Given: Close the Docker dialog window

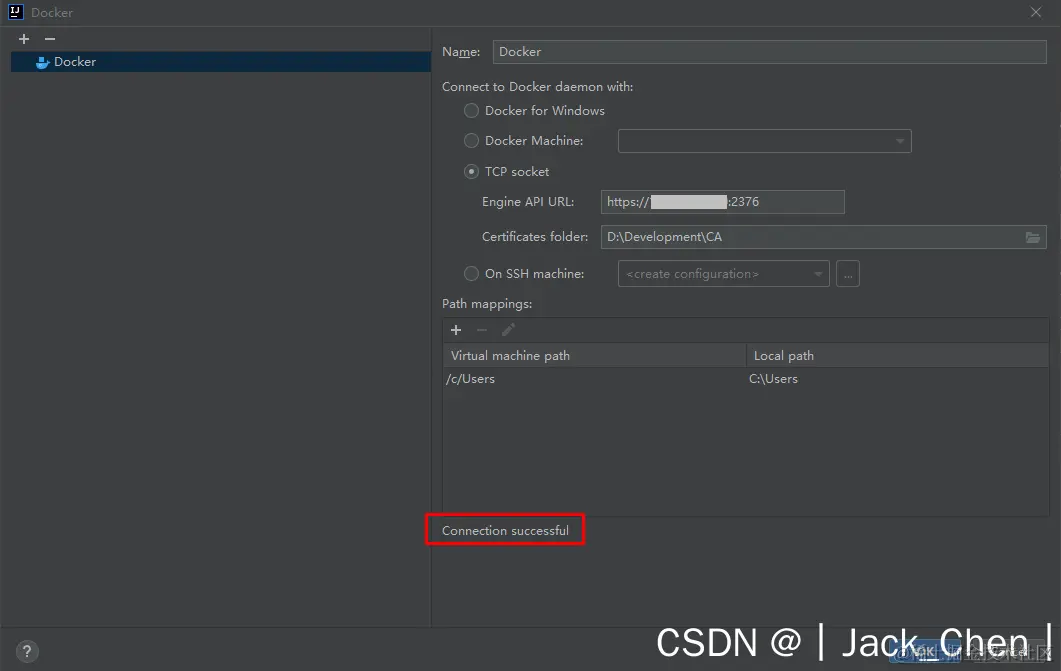Looking at the screenshot, I should pos(1036,12).
